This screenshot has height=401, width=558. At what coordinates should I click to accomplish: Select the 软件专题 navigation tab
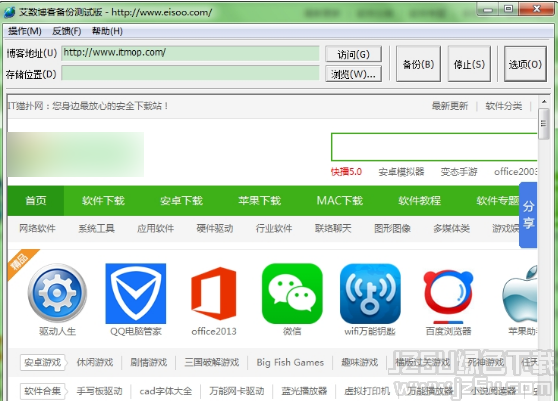[x=498, y=201]
